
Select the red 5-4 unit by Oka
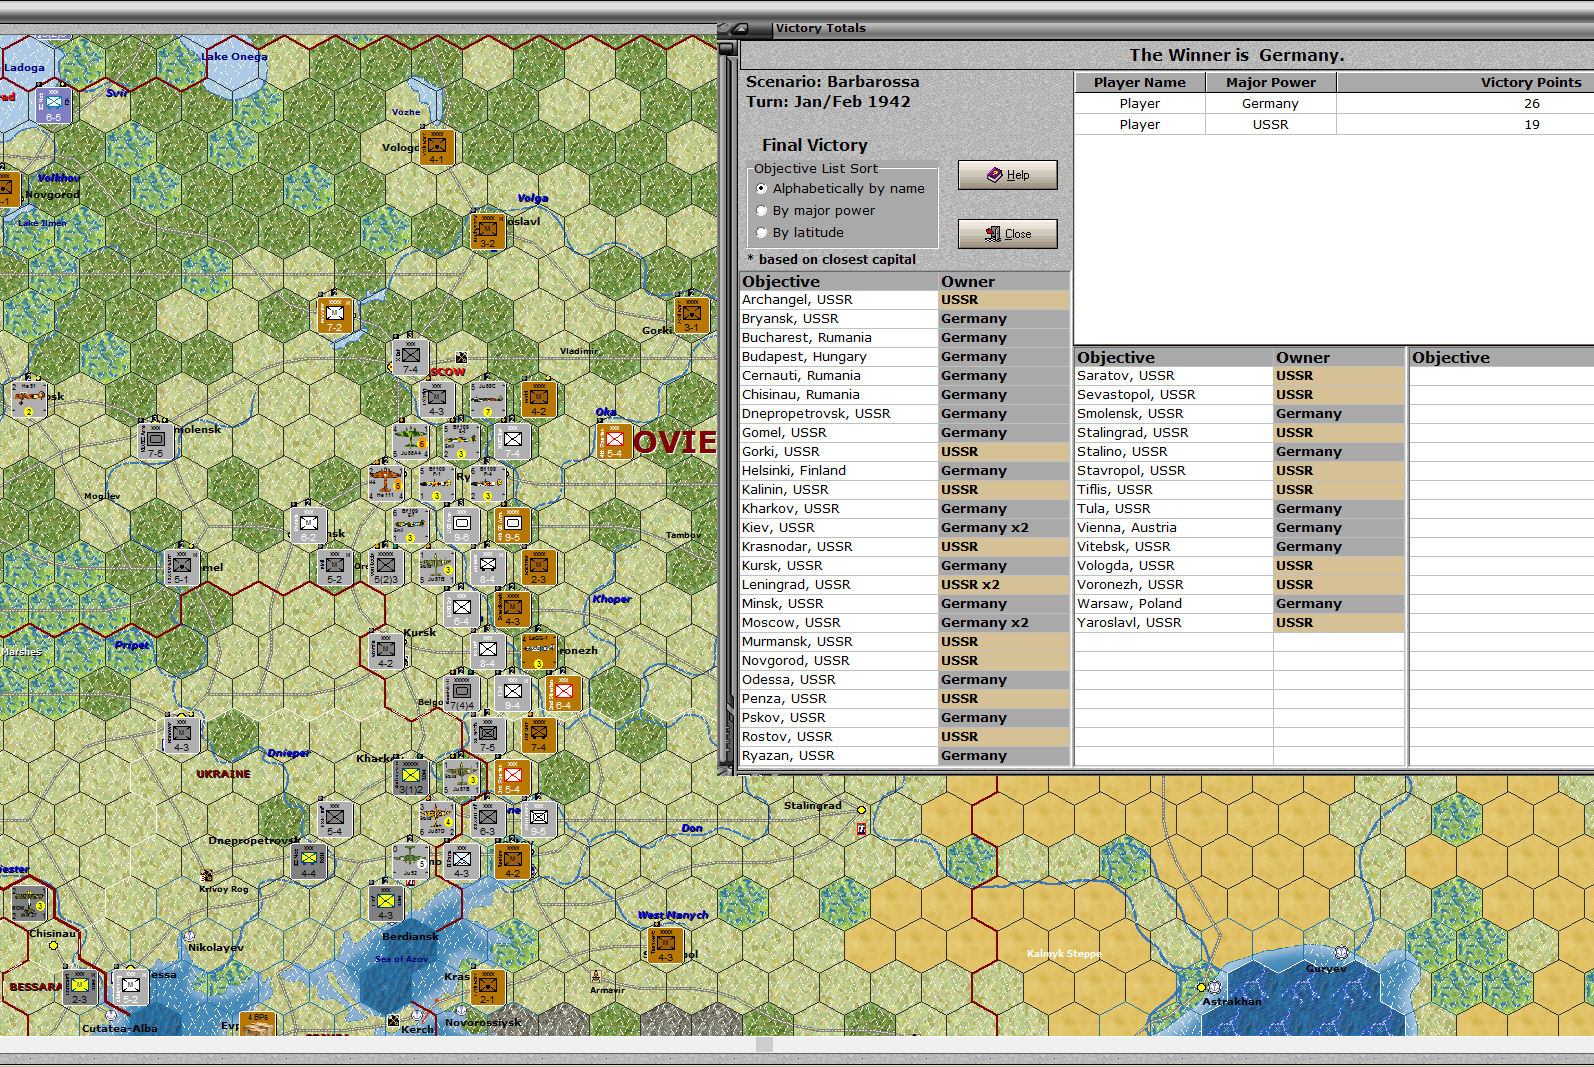[614, 441]
